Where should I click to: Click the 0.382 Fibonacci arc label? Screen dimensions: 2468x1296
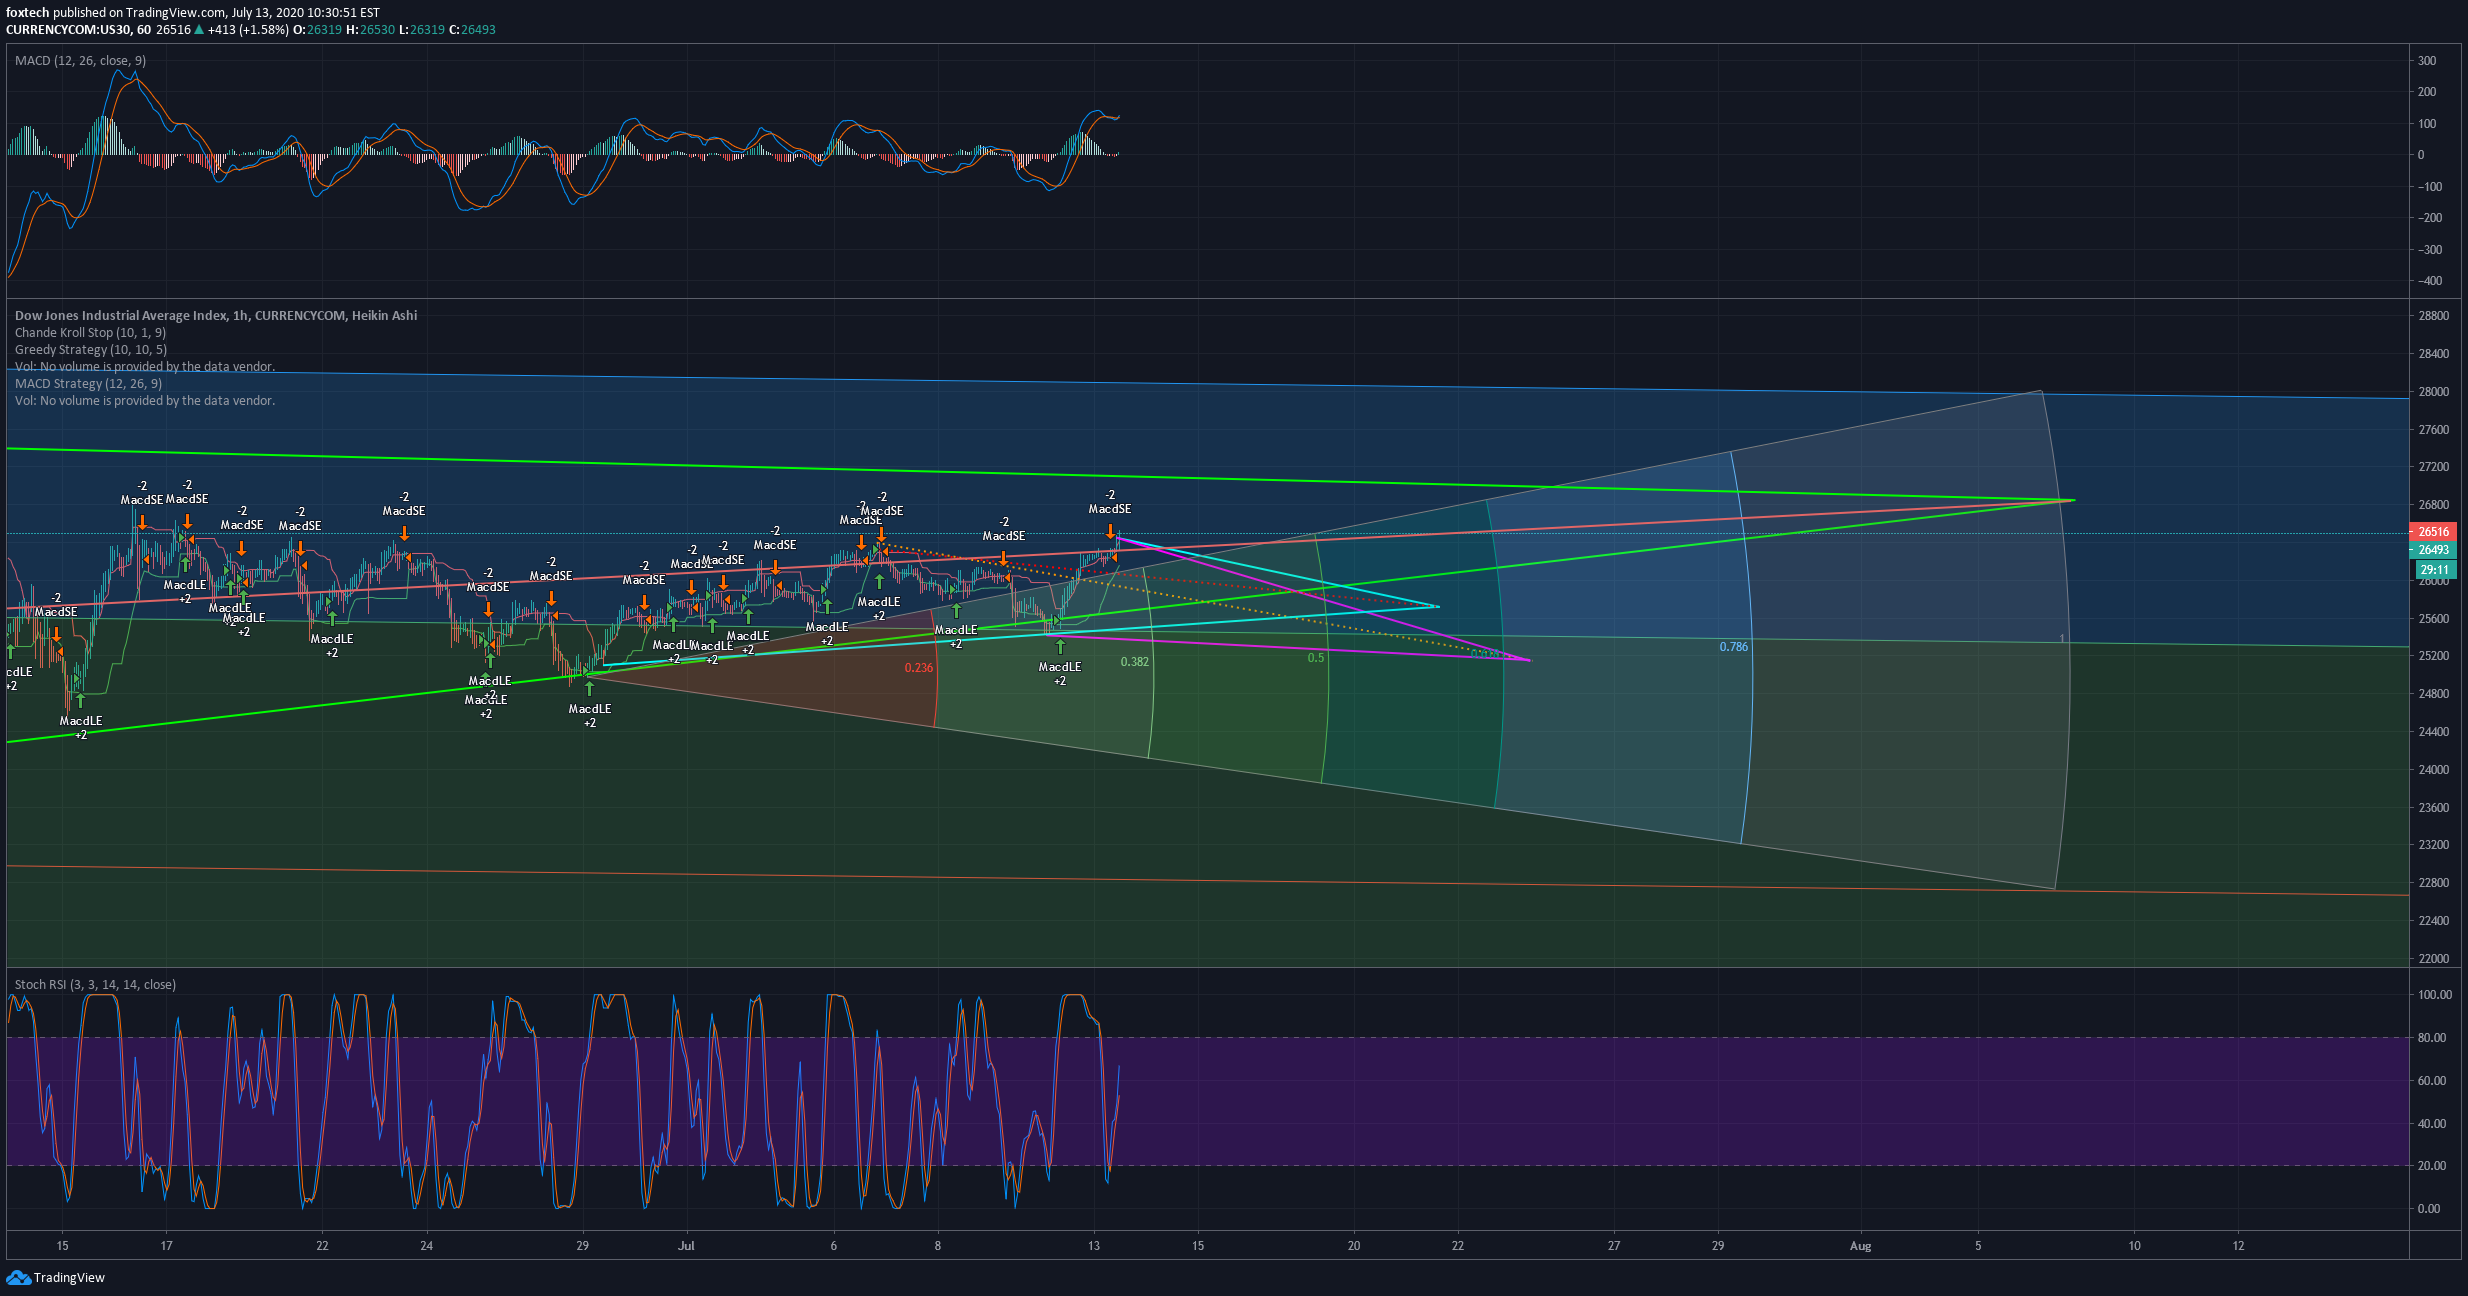[x=1134, y=662]
